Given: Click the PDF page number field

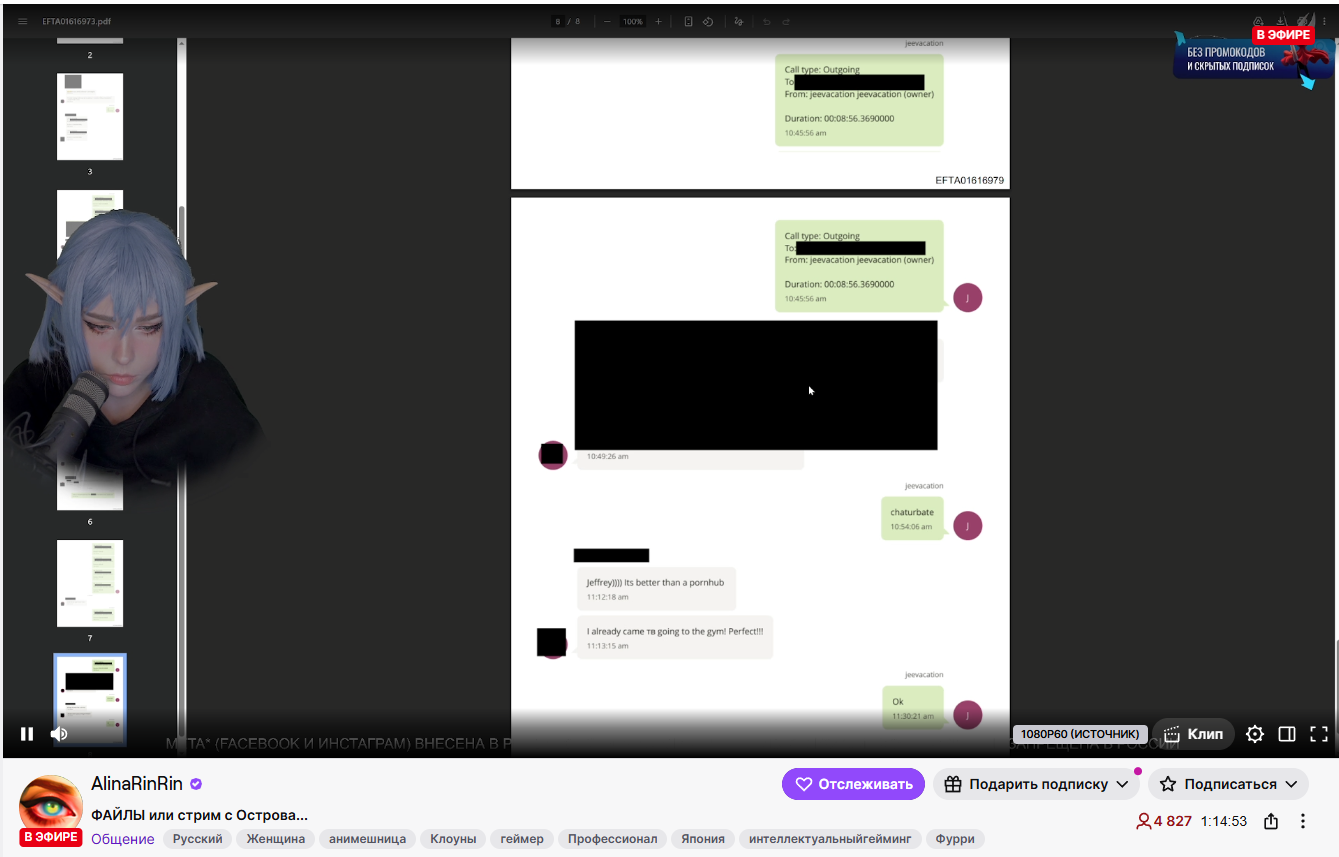Looking at the screenshot, I should (558, 21).
